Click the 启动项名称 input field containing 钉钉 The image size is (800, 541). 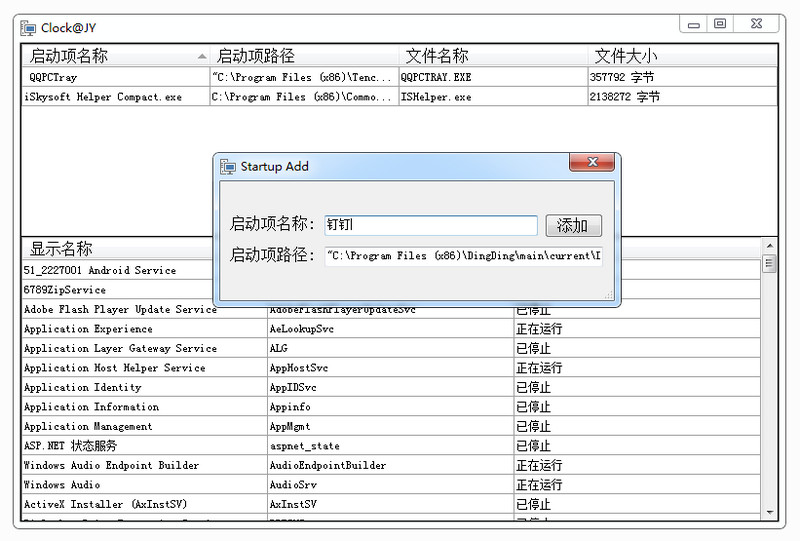click(x=431, y=225)
